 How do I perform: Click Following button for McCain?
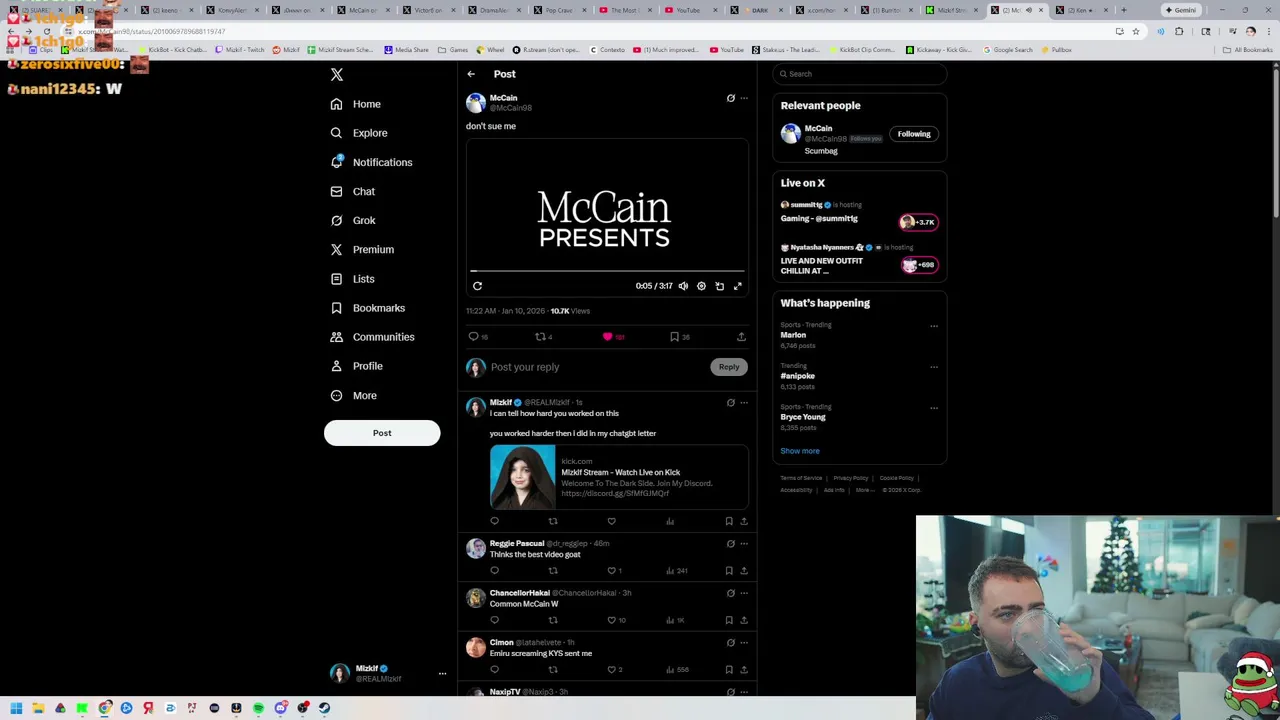pyautogui.click(x=914, y=134)
